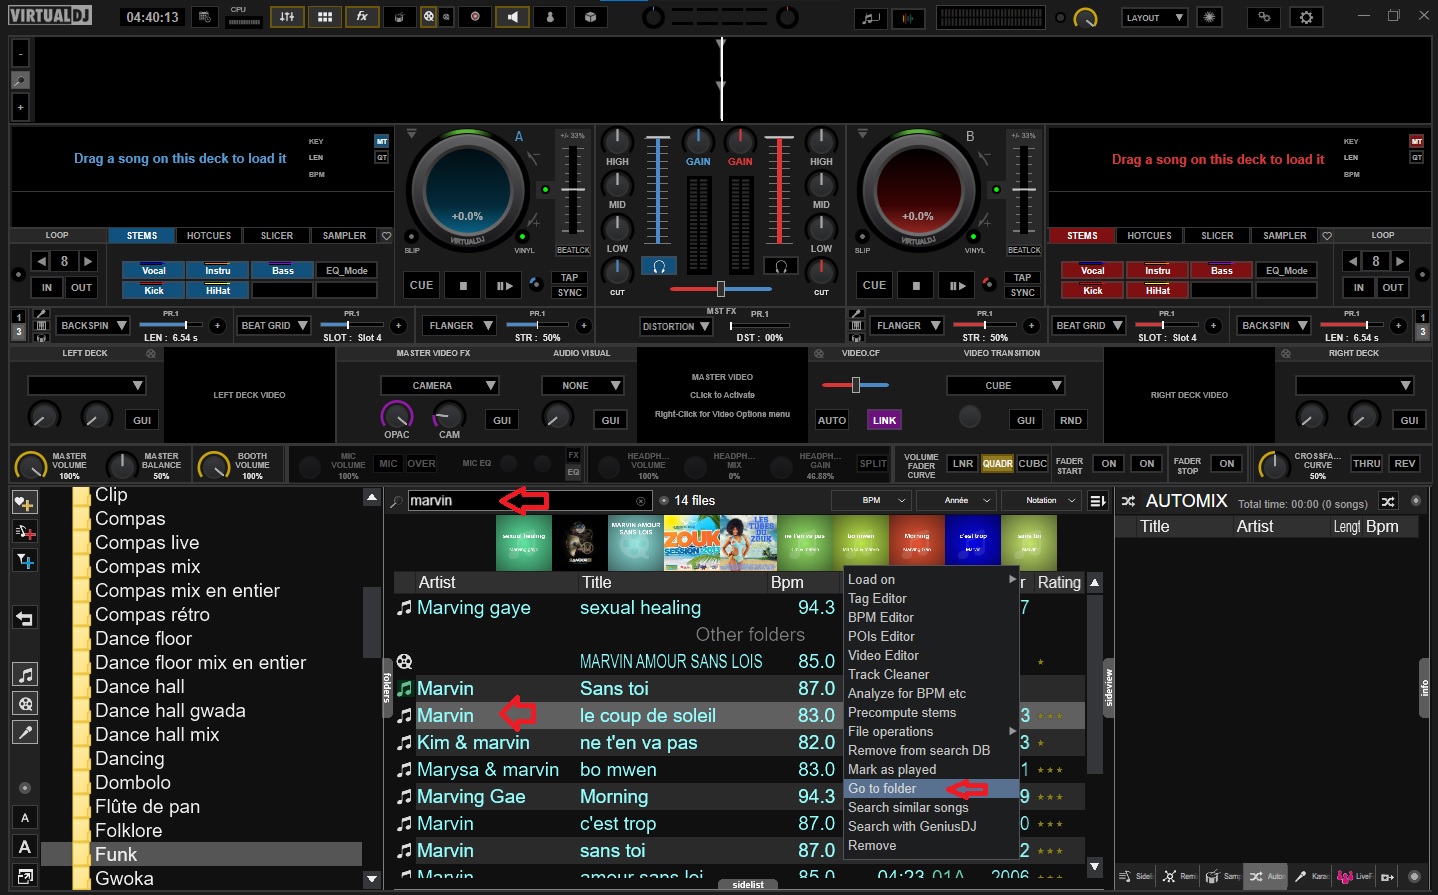Screen dimensions: 1438x895
Task: Click the back arrow browser icon
Action: (25, 618)
